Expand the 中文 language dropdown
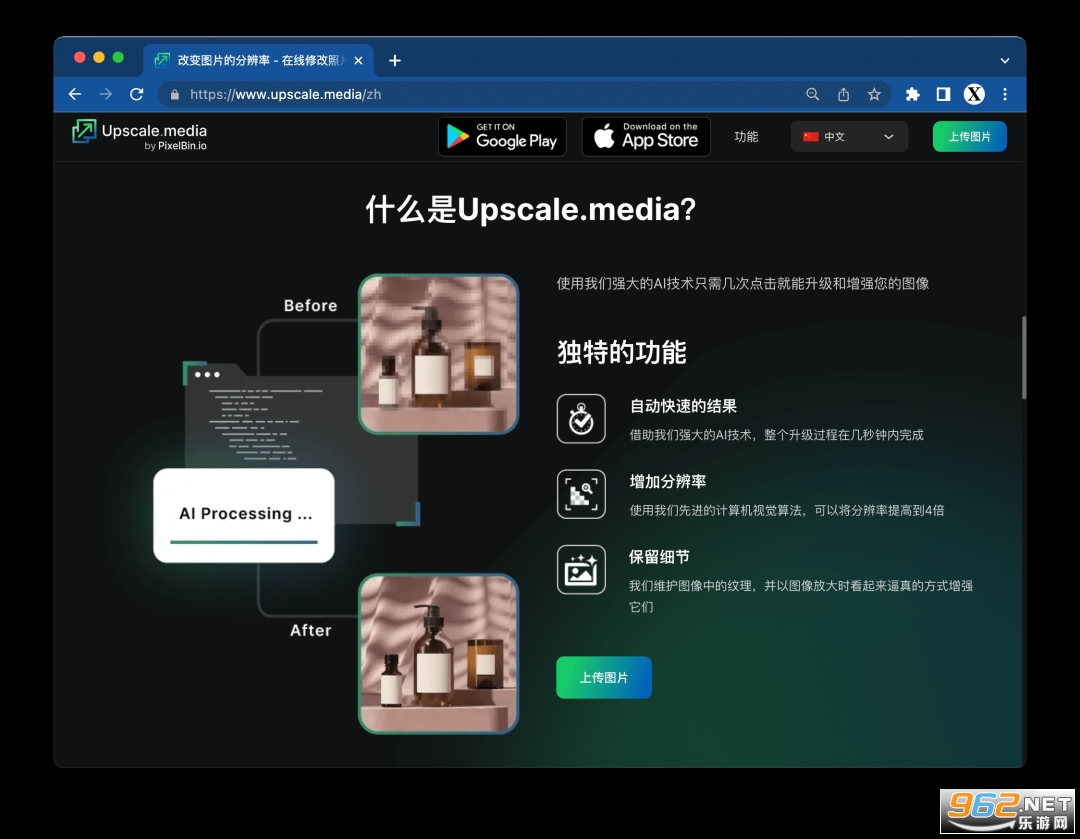The width and height of the screenshot is (1080, 839). pyautogui.click(x=849, y=137)
